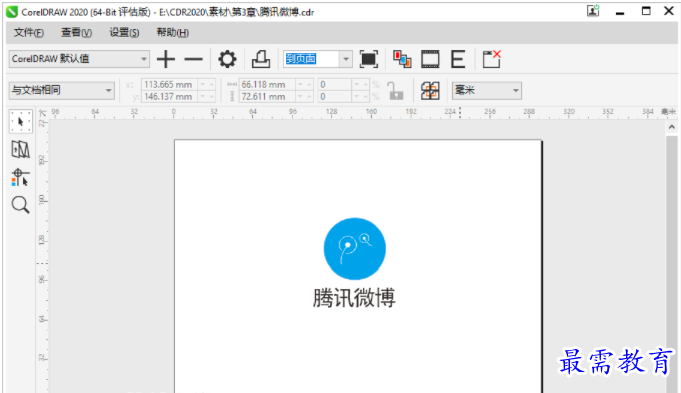Expand the 到页面 zoom level dropdown
The height and width of the screenshot is (393, 681).
click(x=346, y=59)
